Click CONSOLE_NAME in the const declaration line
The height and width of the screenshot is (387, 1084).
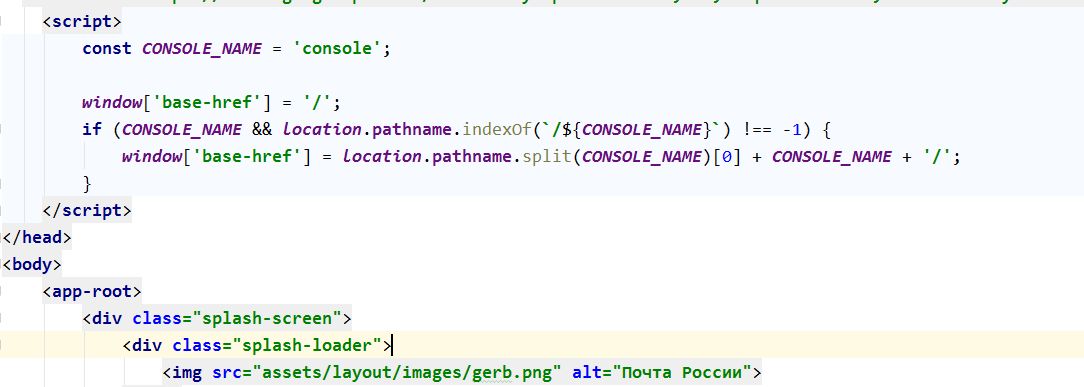click(202, 49)
